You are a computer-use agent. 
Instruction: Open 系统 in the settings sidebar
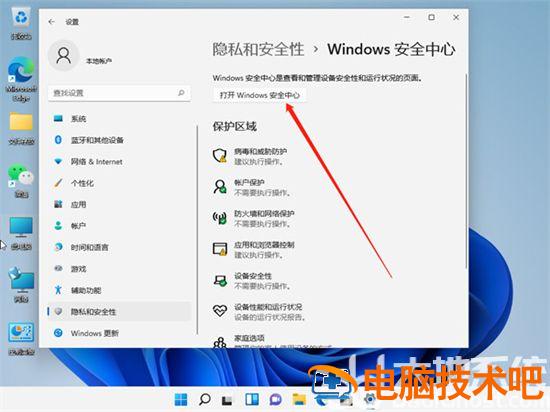click(x=119, y=119)
